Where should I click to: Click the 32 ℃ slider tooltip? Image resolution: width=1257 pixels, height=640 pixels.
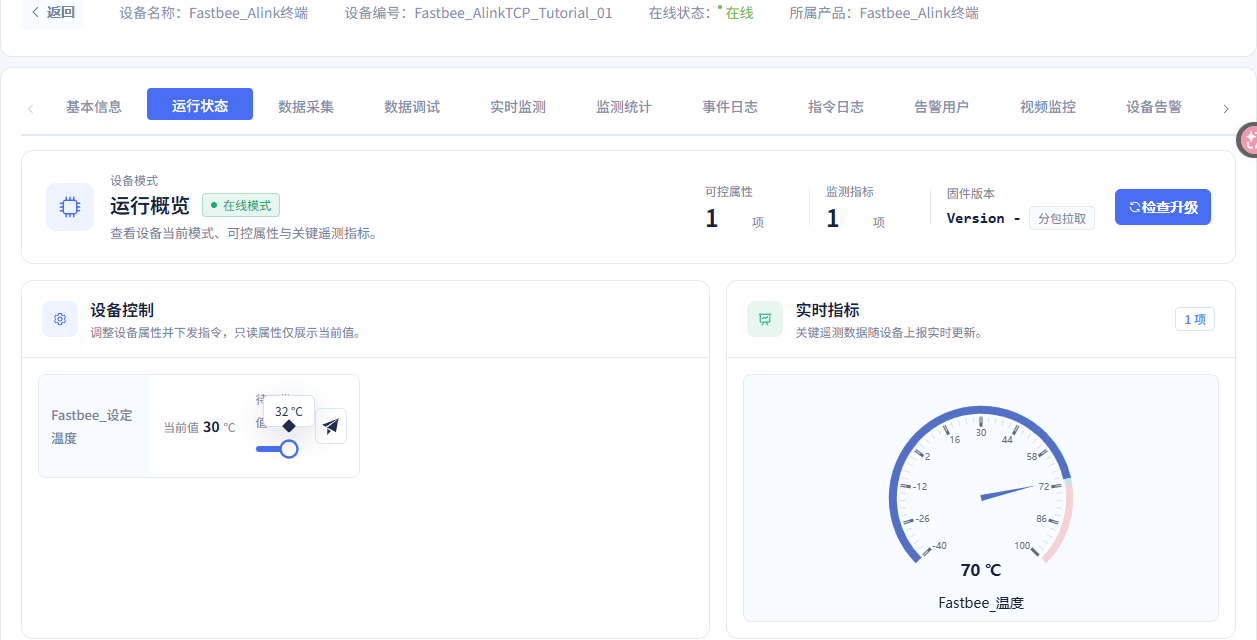tap(289, 411)
